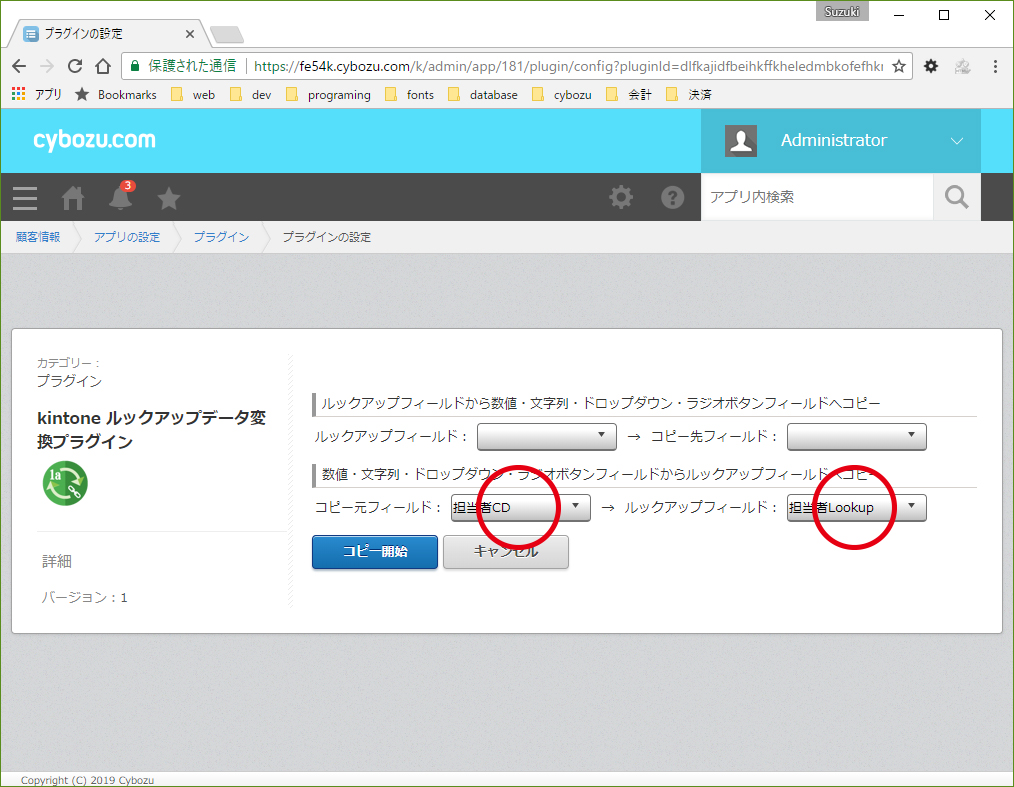Image resolution: width=1014 pixels, height=787 pixels.
Task: Open the cybozu bookmarks folder
Action: click(x=561, y=94)
